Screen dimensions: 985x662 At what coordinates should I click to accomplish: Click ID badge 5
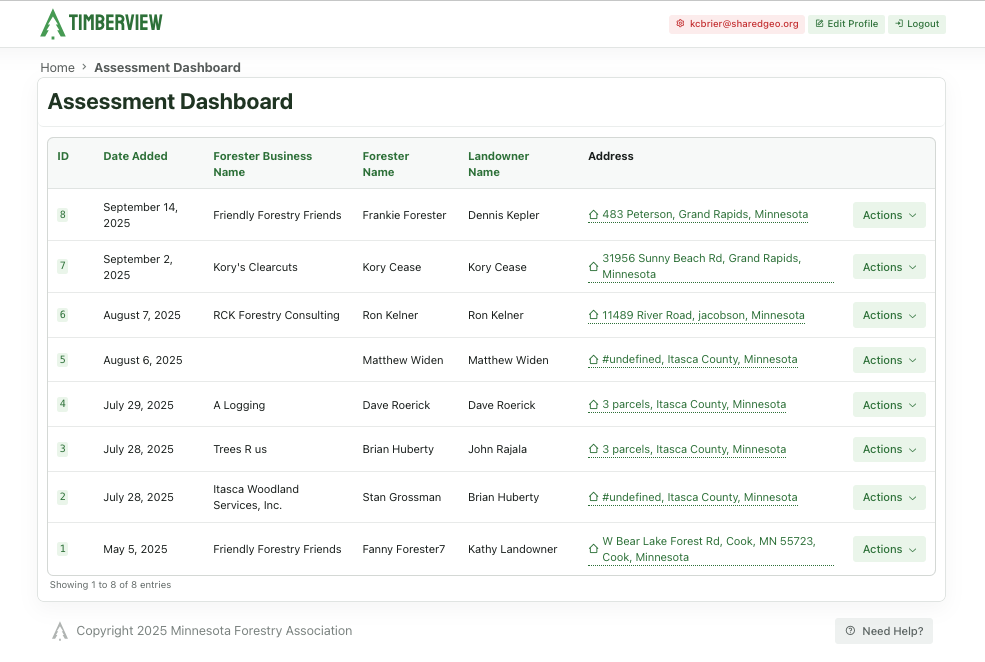click(63, 360)
